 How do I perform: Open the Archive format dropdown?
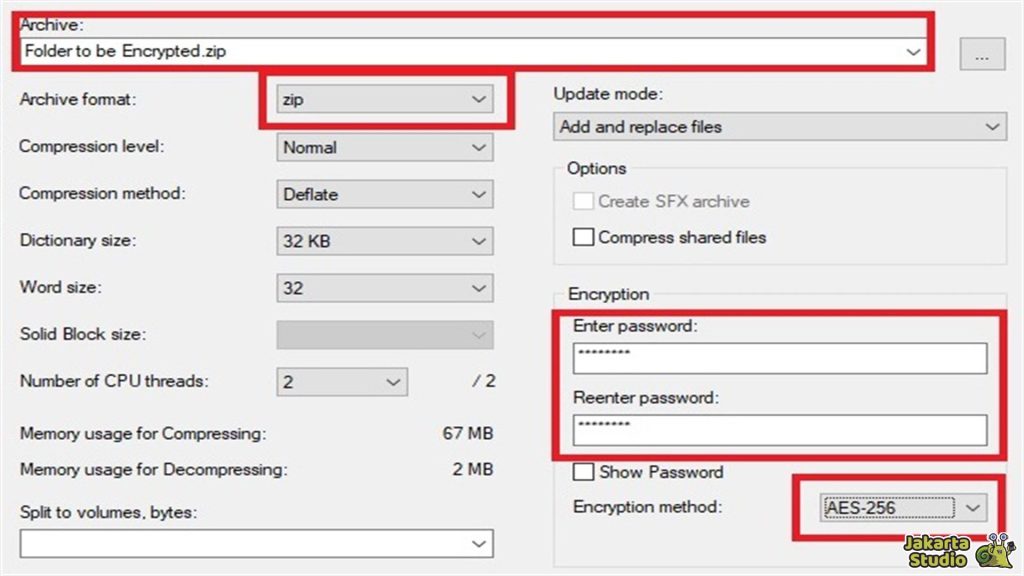pos(479,99)
